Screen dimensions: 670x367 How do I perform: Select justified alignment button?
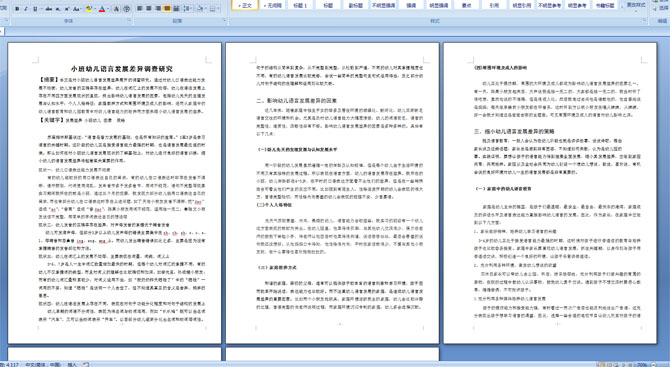click(167, 9)
